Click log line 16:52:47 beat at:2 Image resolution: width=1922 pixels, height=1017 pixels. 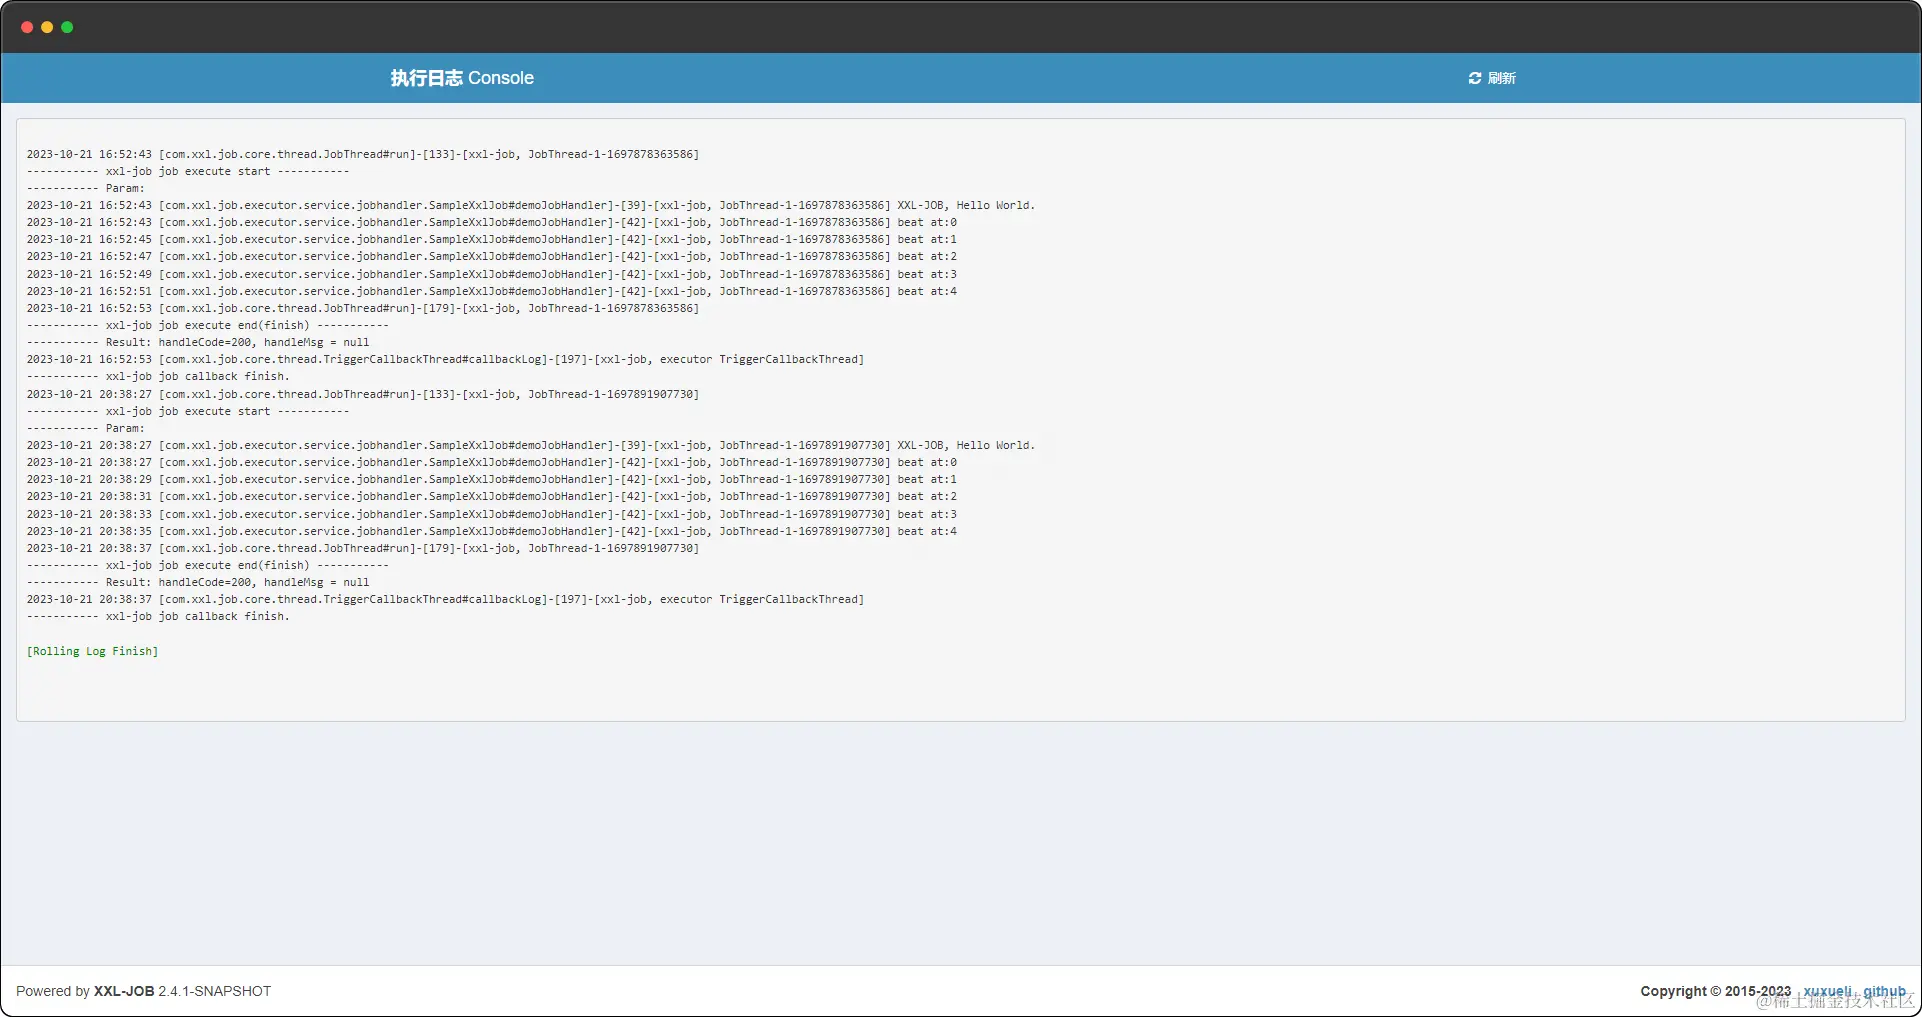pyautogui.click(x=491, y=256)
